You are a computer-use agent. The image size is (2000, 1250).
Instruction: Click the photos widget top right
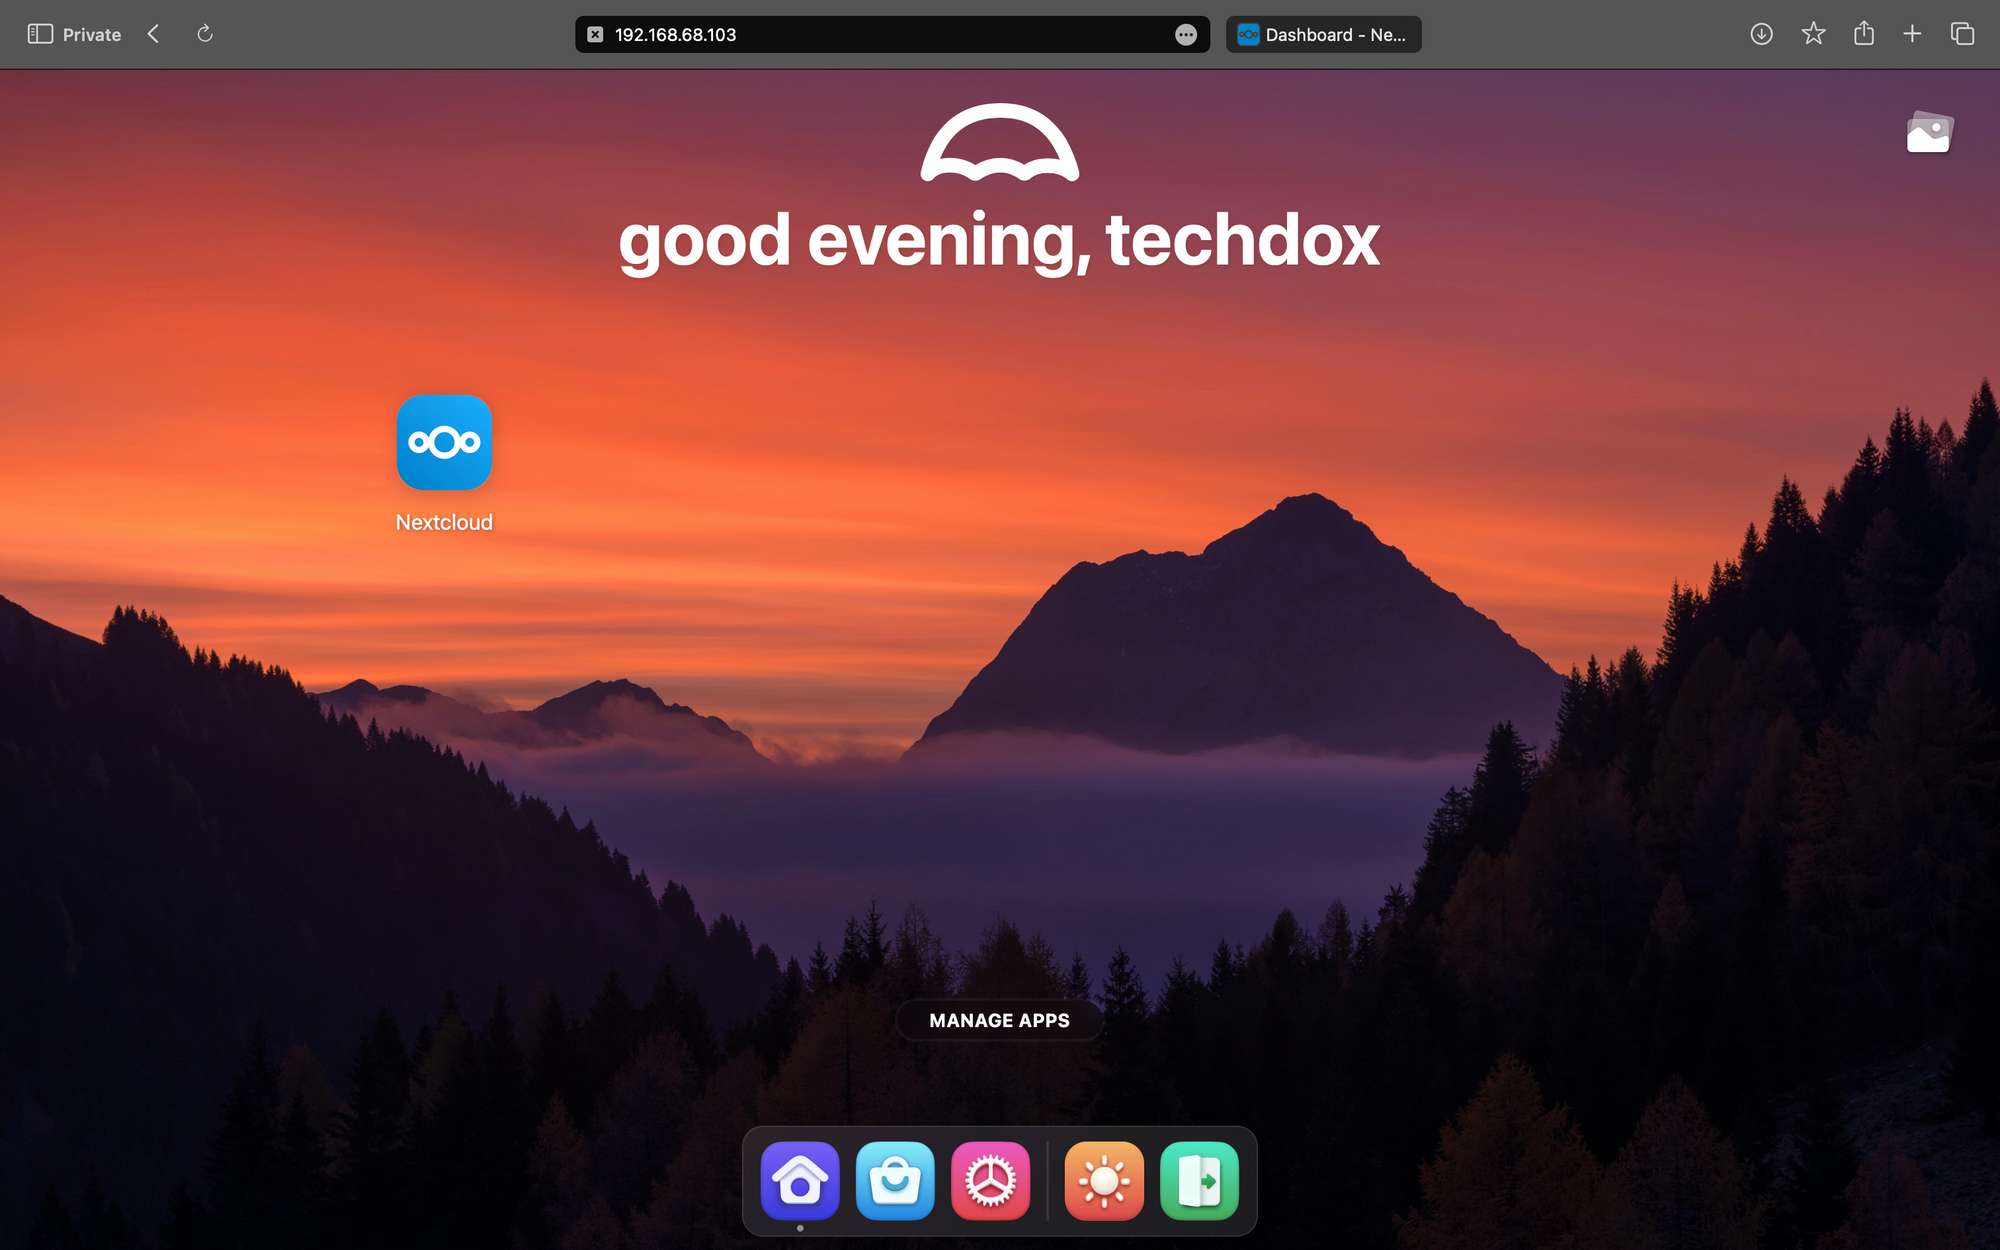click(1929, 132)
